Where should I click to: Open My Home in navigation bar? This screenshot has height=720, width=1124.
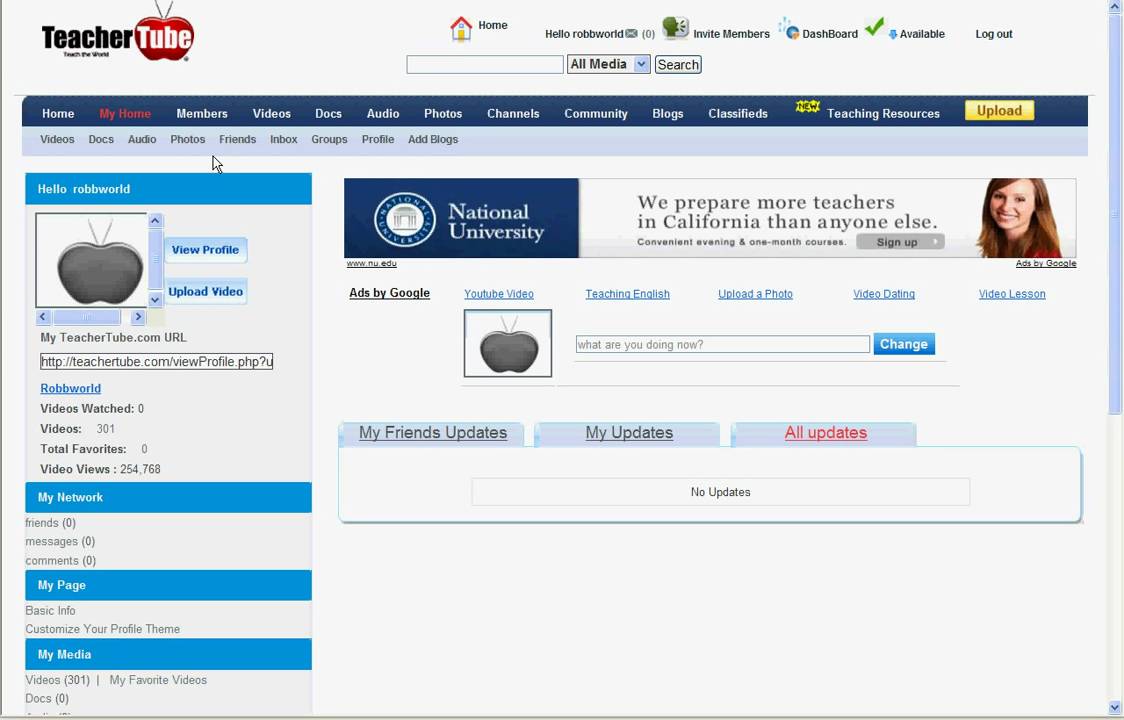pyautogui.click(x=125, y=113)
